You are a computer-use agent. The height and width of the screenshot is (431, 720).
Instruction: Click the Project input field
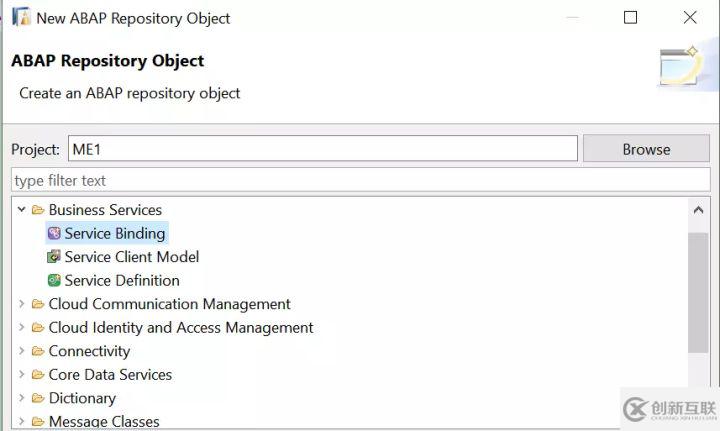point(322,149)
